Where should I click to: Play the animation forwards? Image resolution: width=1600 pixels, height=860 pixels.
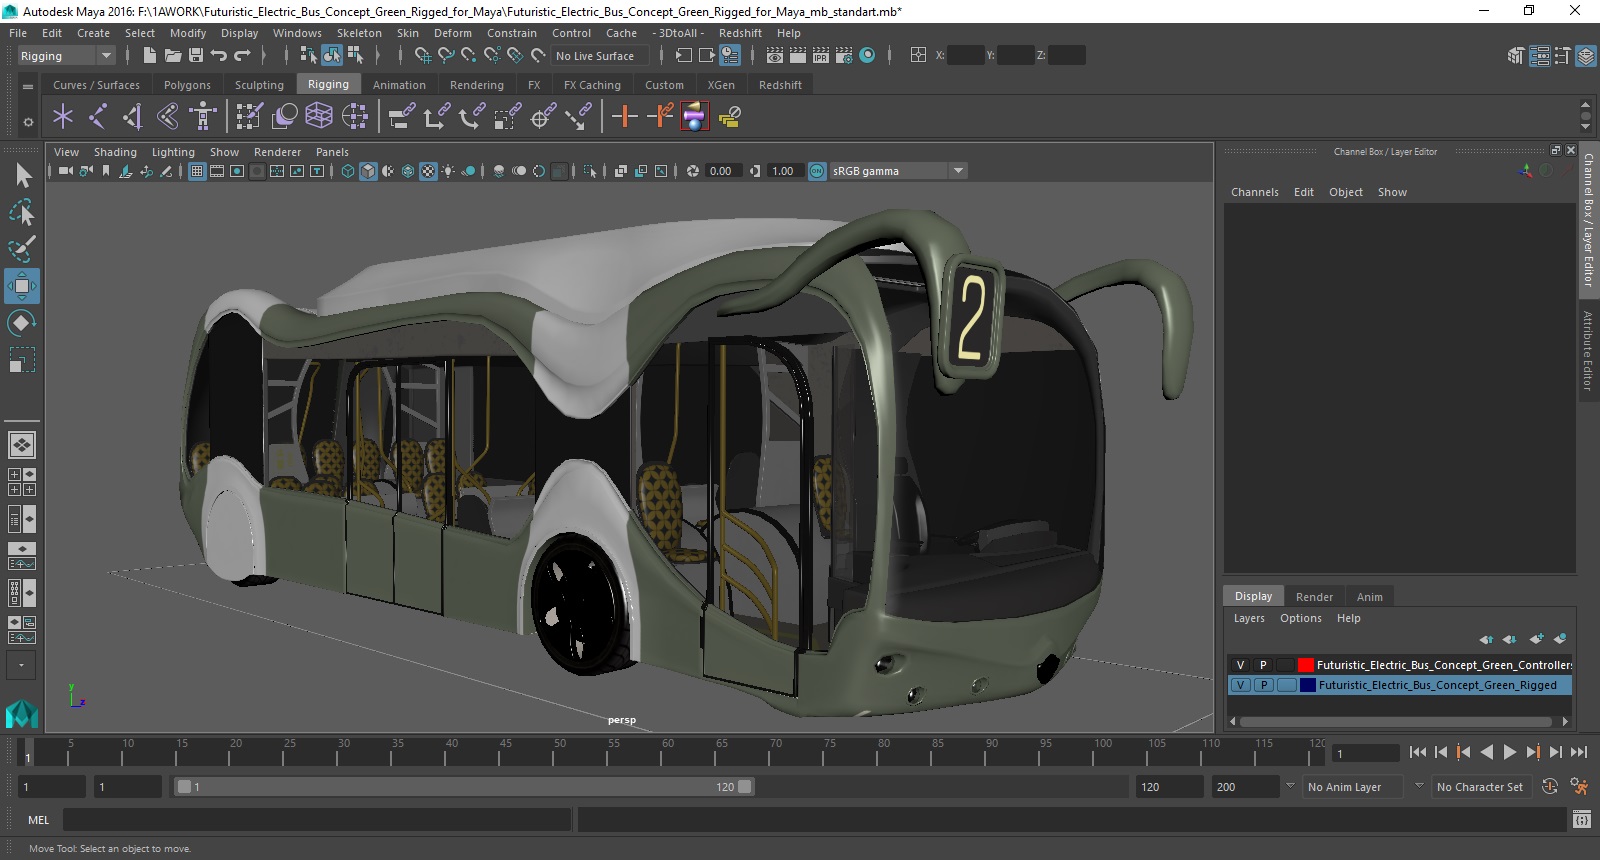[x=1510, y=752]
